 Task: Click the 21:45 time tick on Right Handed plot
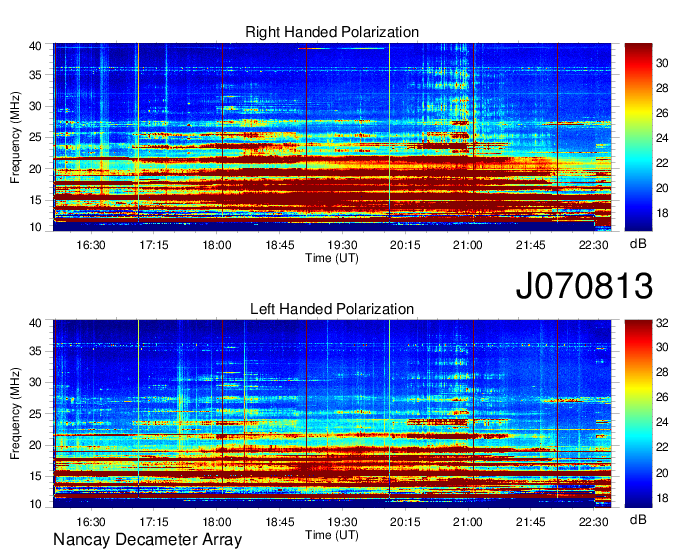point(530,245)
